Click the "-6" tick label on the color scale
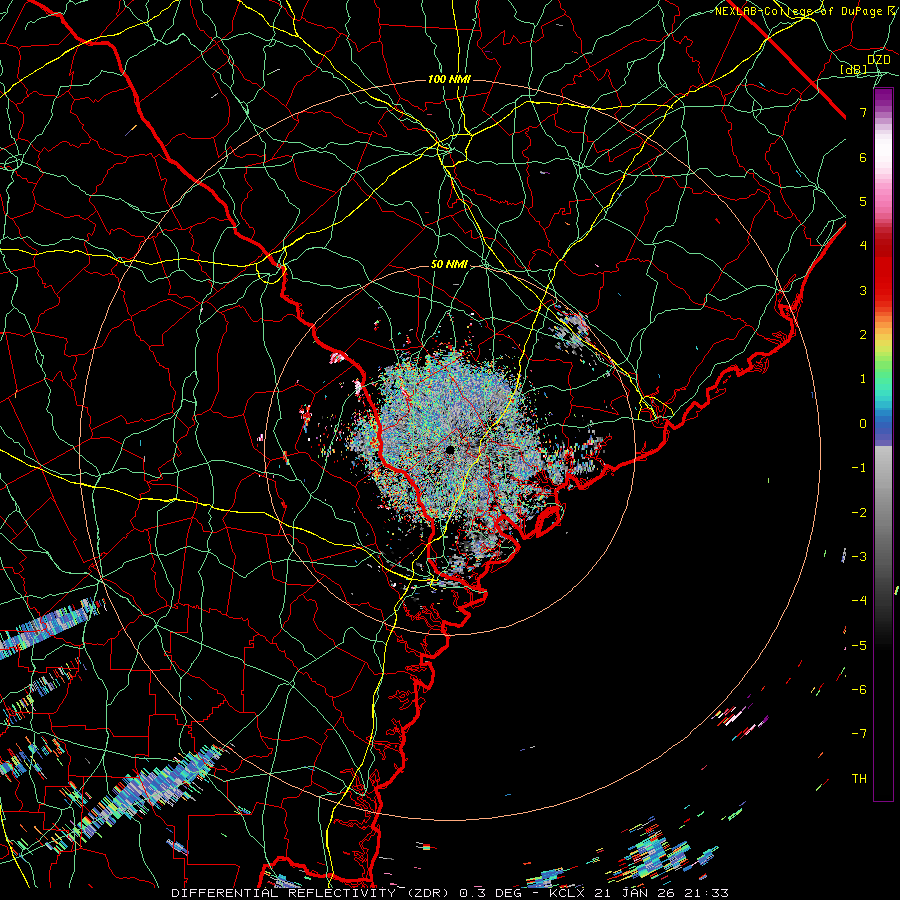Viewport: 900px width, 900px height. (x=859, y=690)
